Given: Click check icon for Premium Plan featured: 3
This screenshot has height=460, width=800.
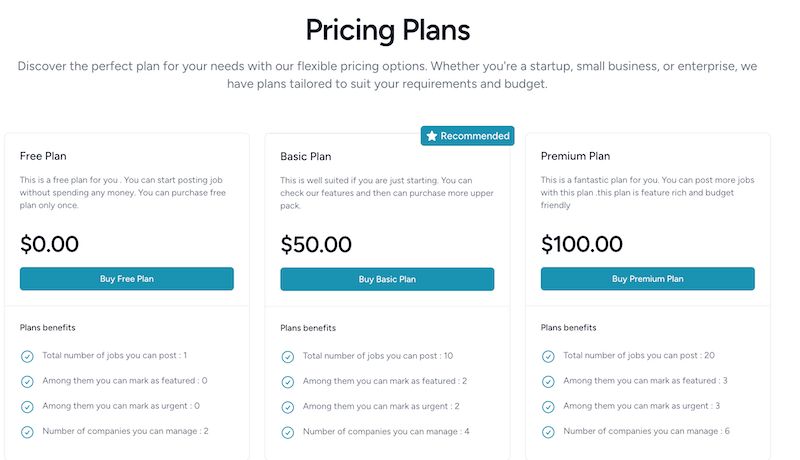Looking at the screenshot, I should tap(548, 381).
